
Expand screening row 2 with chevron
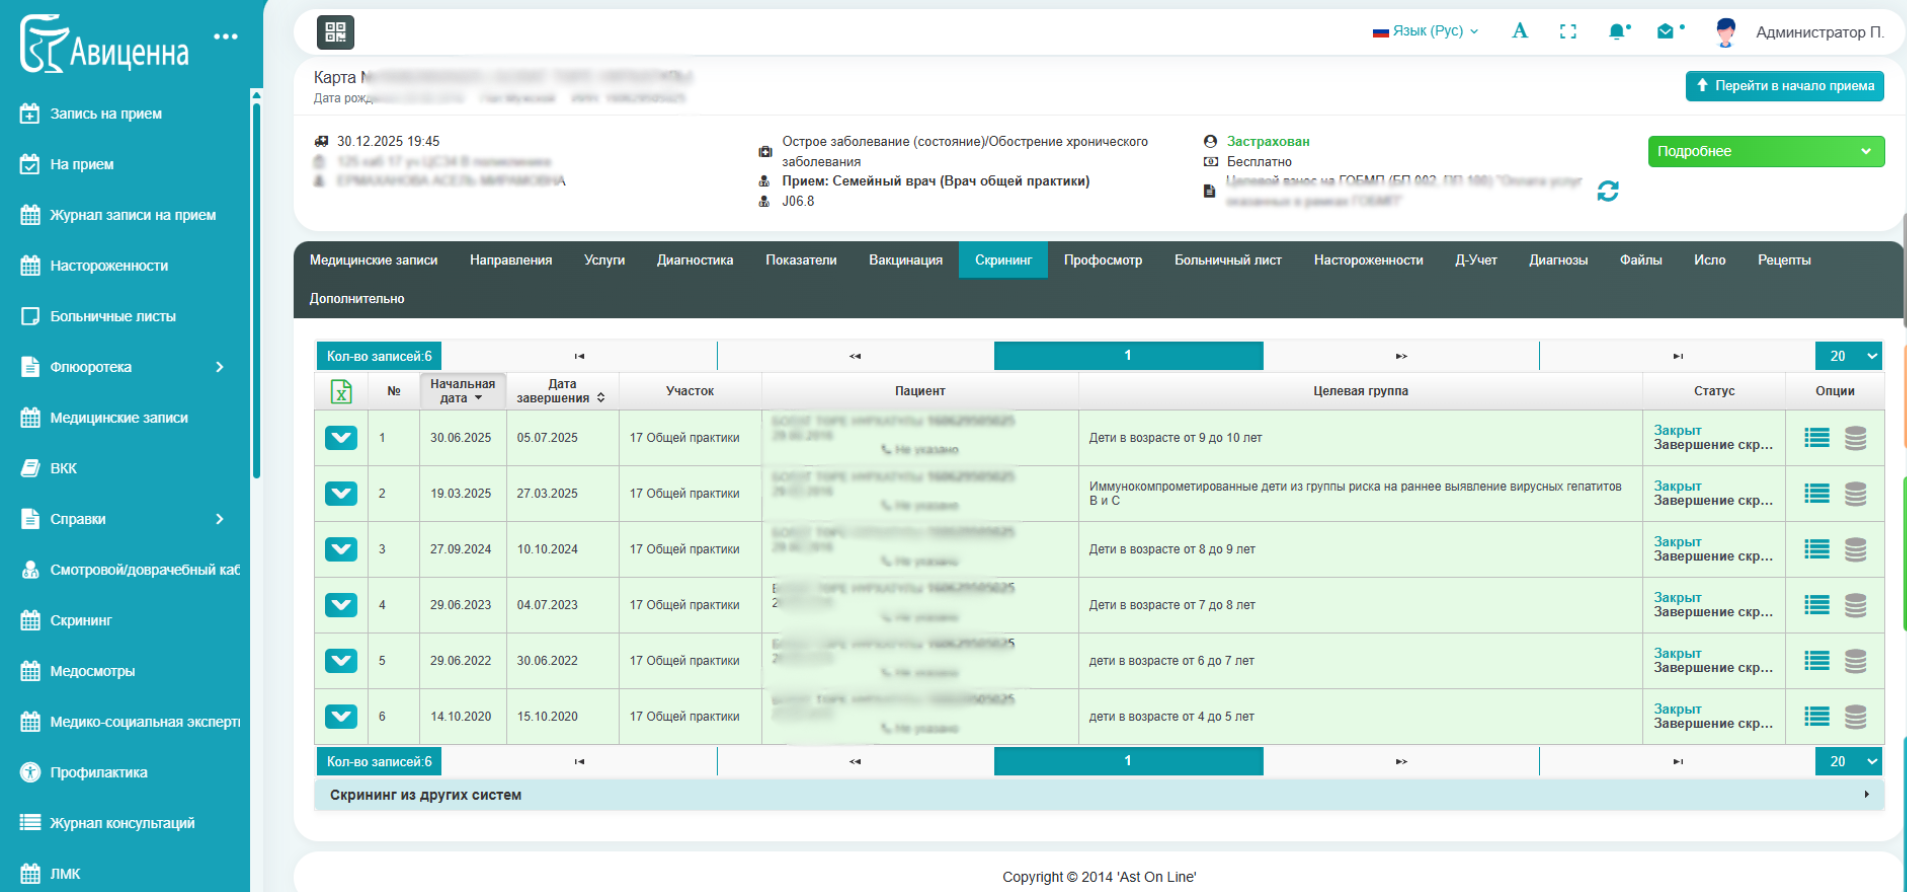(341, 494)
